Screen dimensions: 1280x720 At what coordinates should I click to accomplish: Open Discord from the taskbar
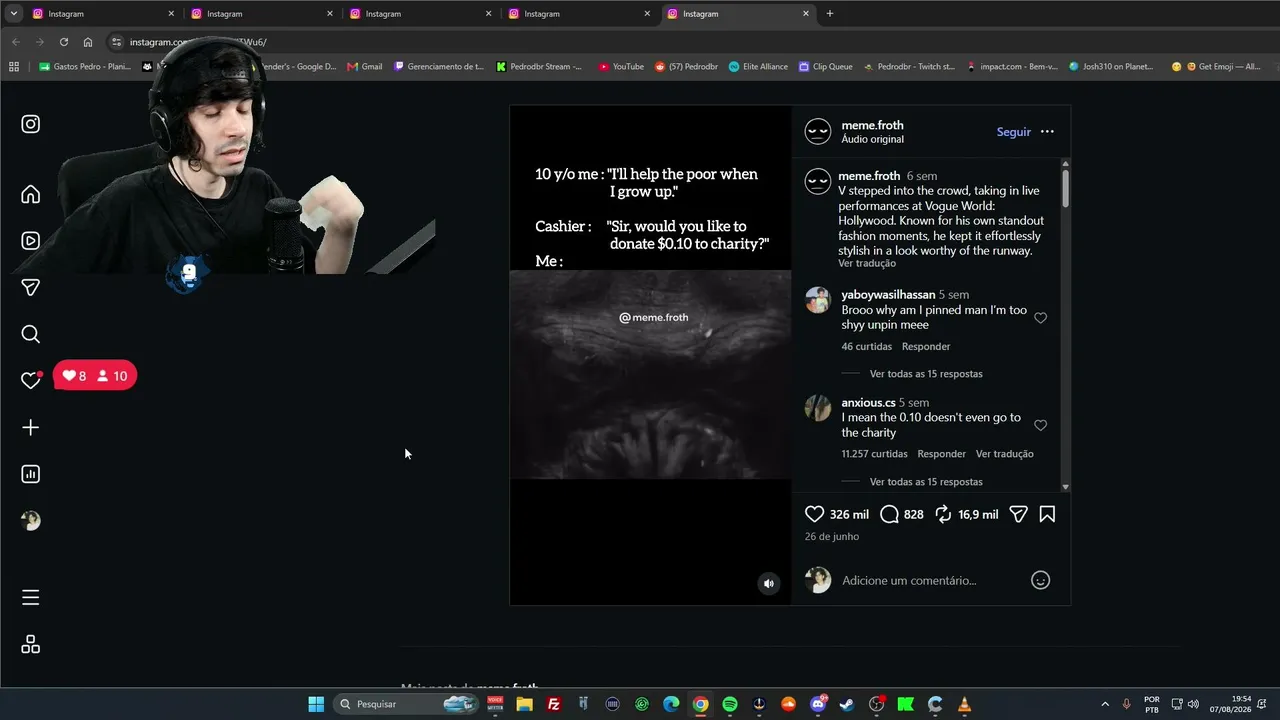818,704
